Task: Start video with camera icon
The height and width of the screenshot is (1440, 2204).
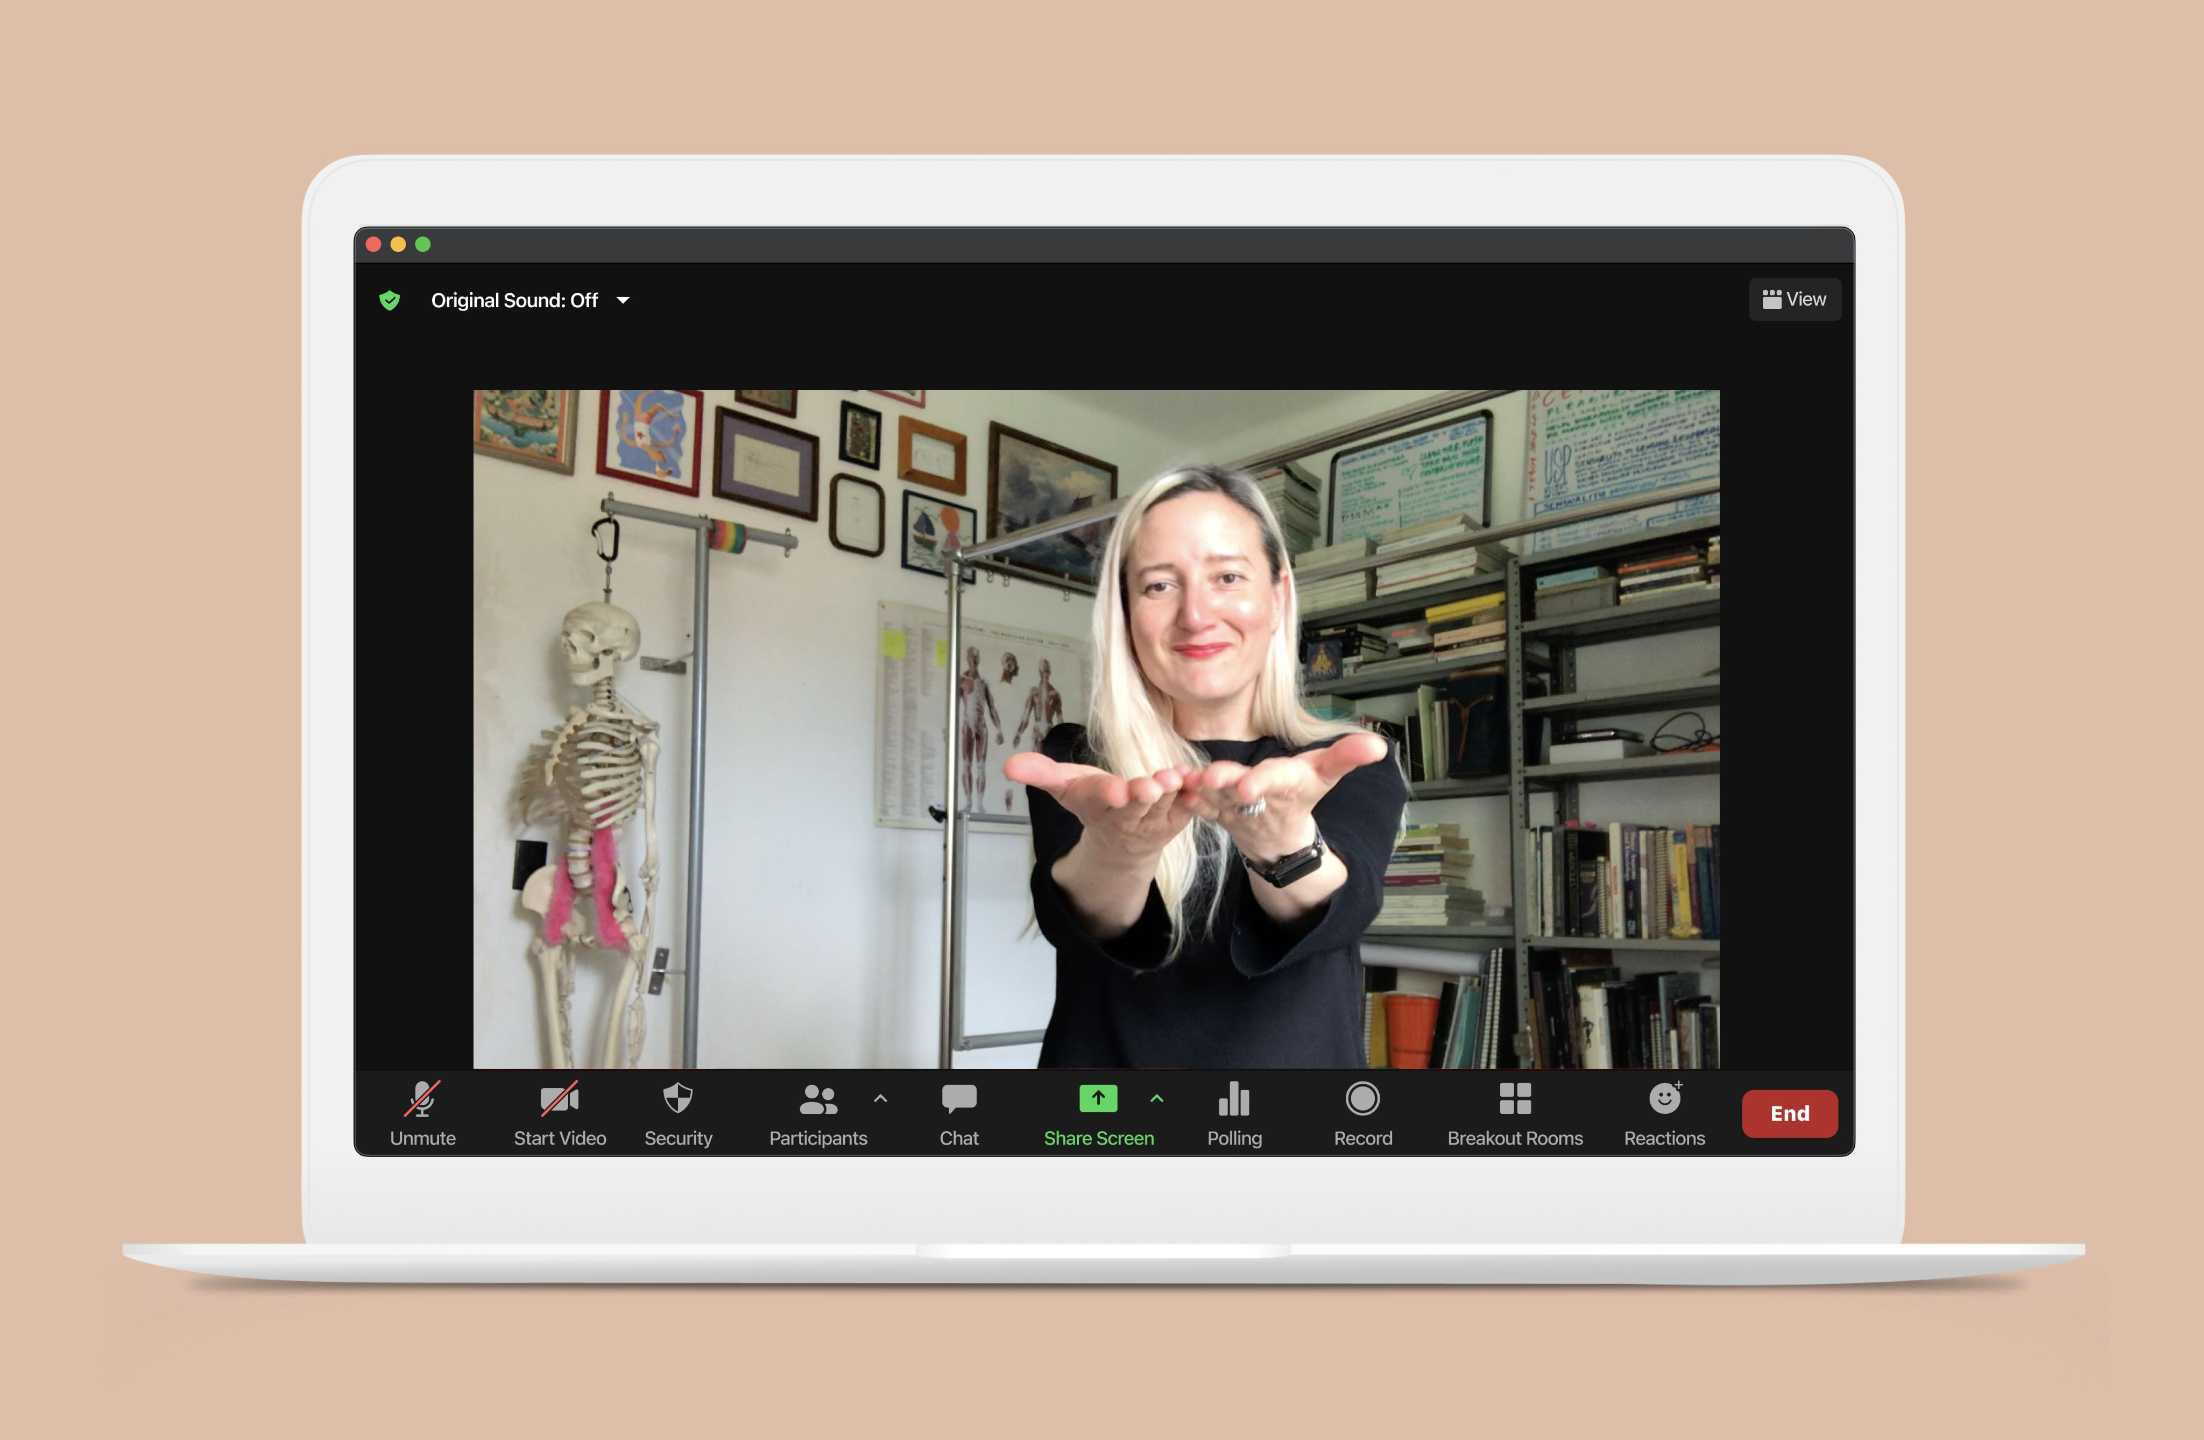Action: point(559,1112)
